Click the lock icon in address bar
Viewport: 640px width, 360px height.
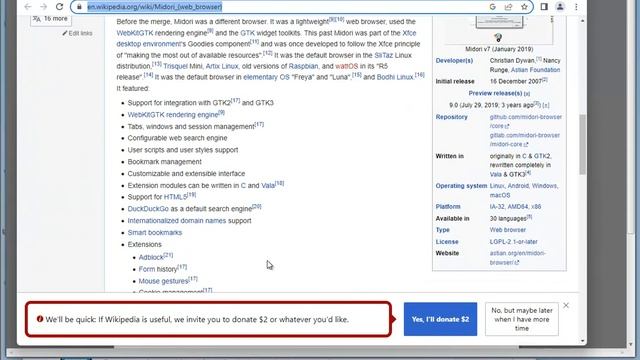79,7
